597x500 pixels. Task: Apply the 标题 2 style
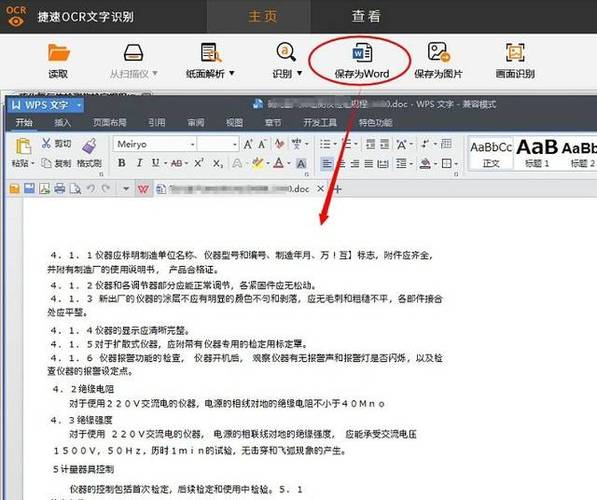579,154
